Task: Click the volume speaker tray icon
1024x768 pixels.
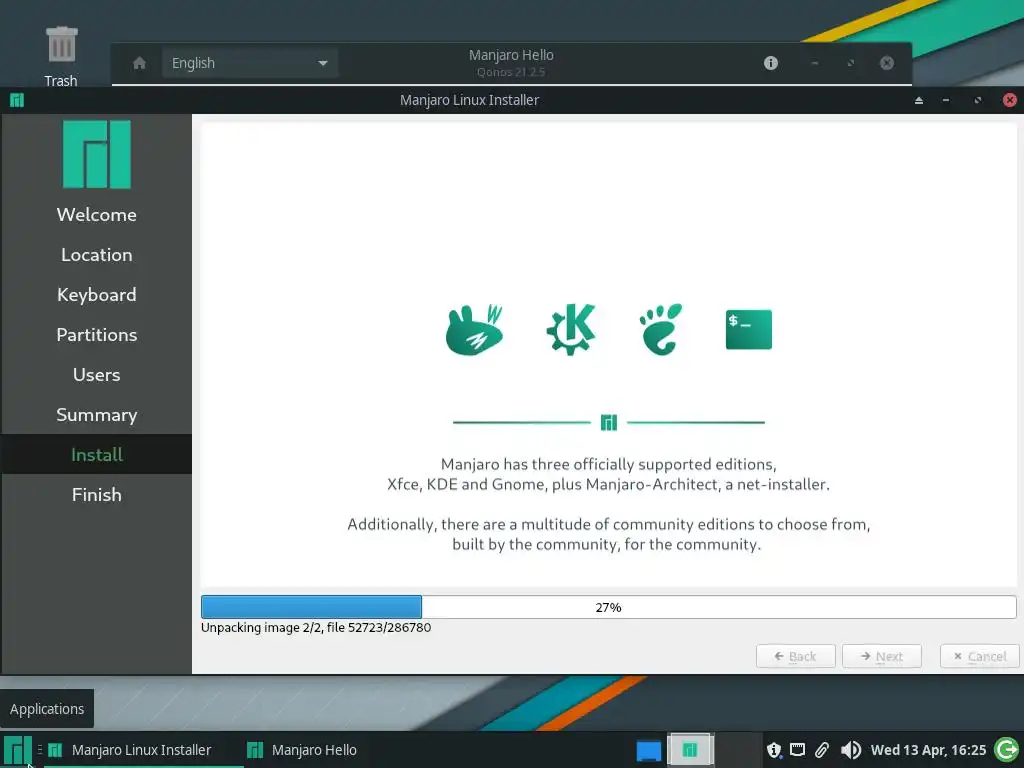Action: pos(850,750)
